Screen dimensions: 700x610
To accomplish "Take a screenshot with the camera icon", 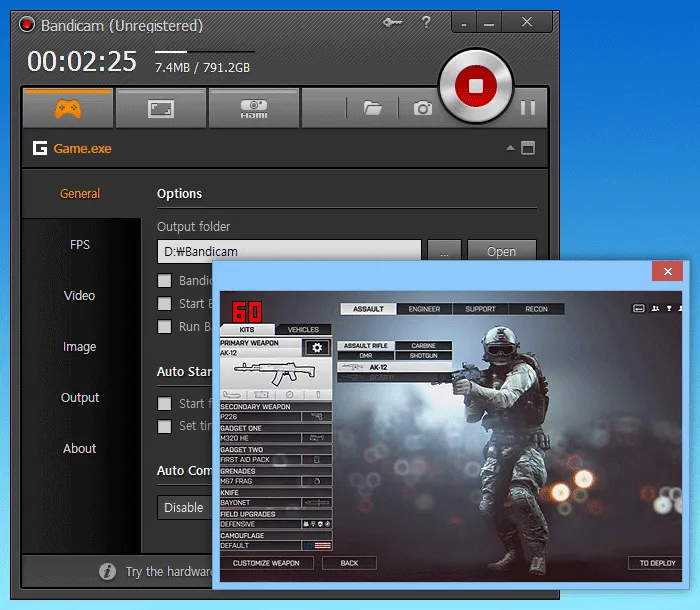I will tap(423, 108).
